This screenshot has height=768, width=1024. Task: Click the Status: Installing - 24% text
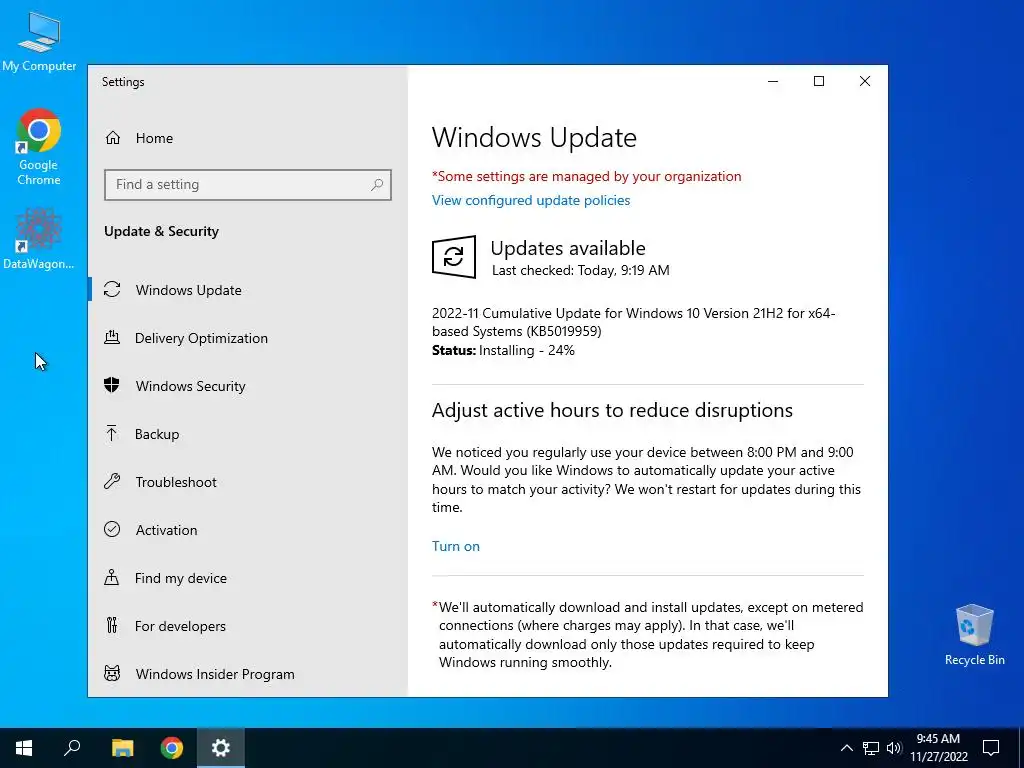[x=504, y=351]
